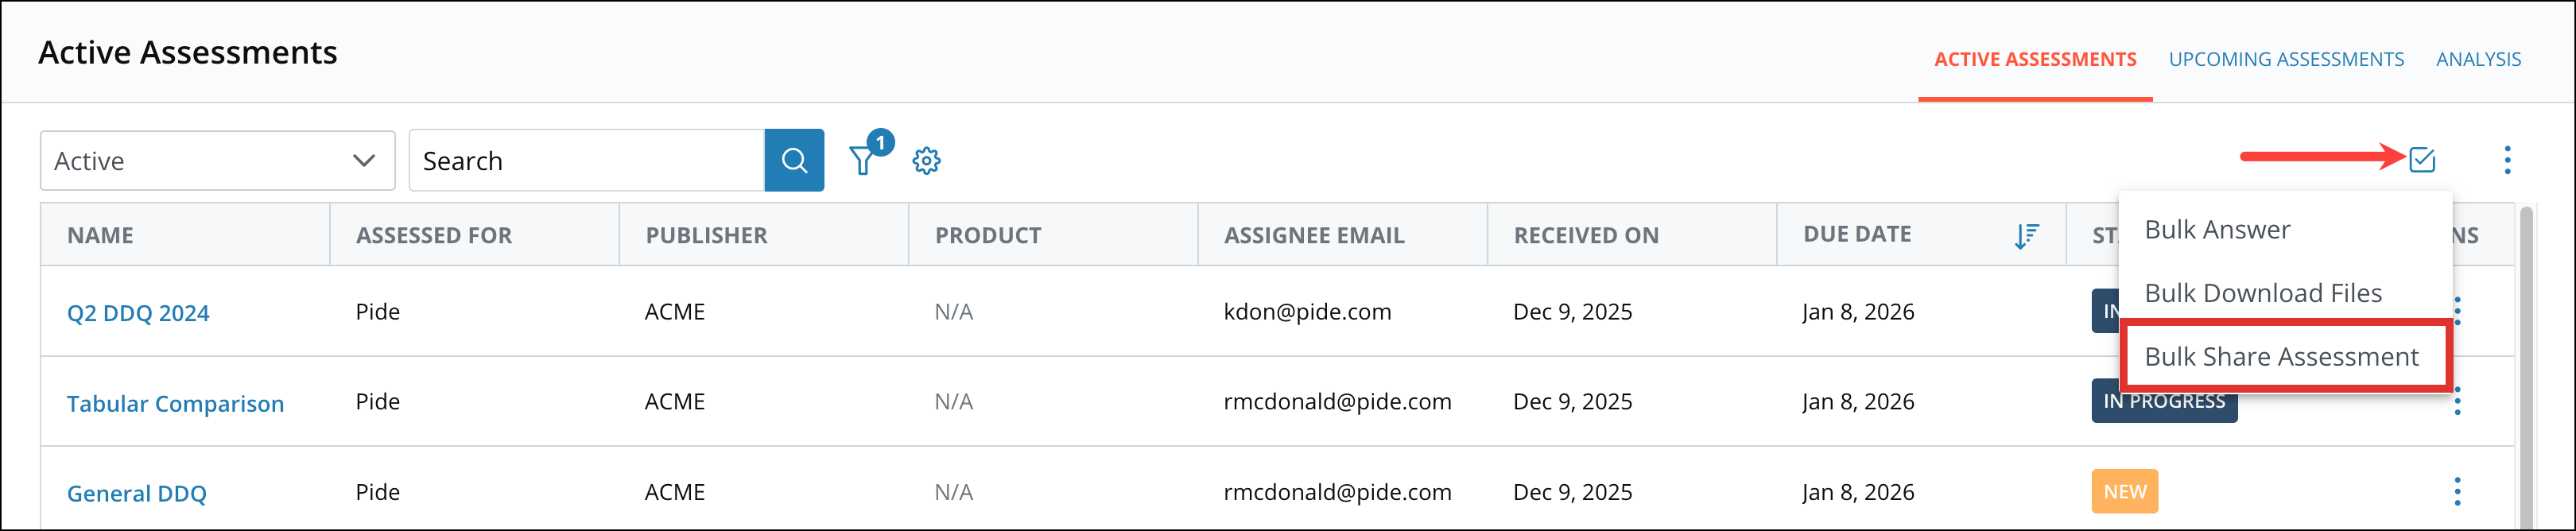Open actions menu for Q2 DDQ 2024 row
The height and width of the screenshot is (531, 2576).
click(2458, 311)
